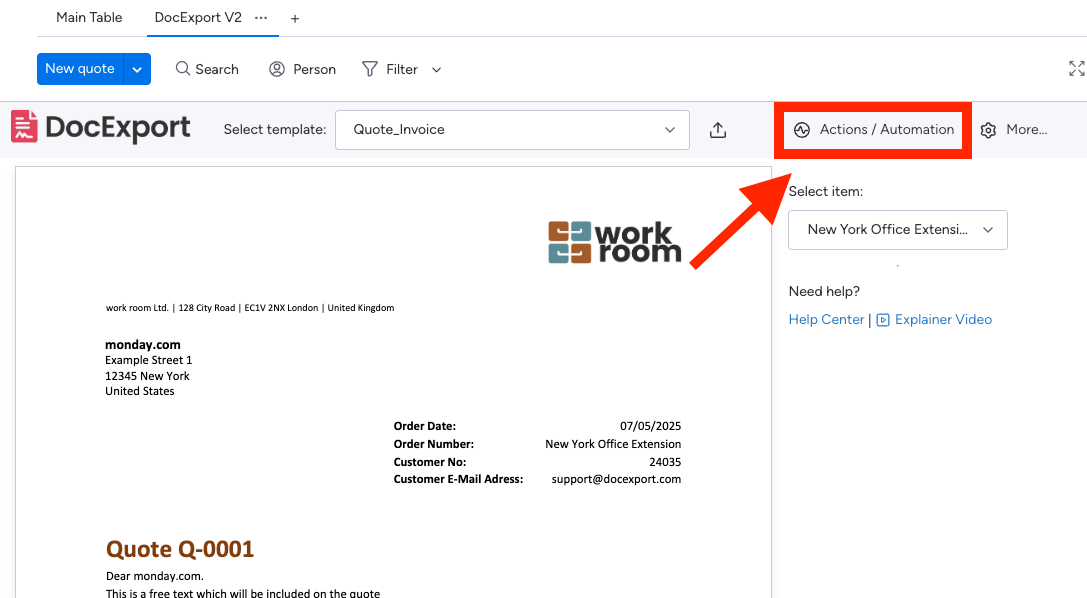
Task: Open the Quote_Invoice template dropdown
Action: pyautogui.click(x=512, y=130)
